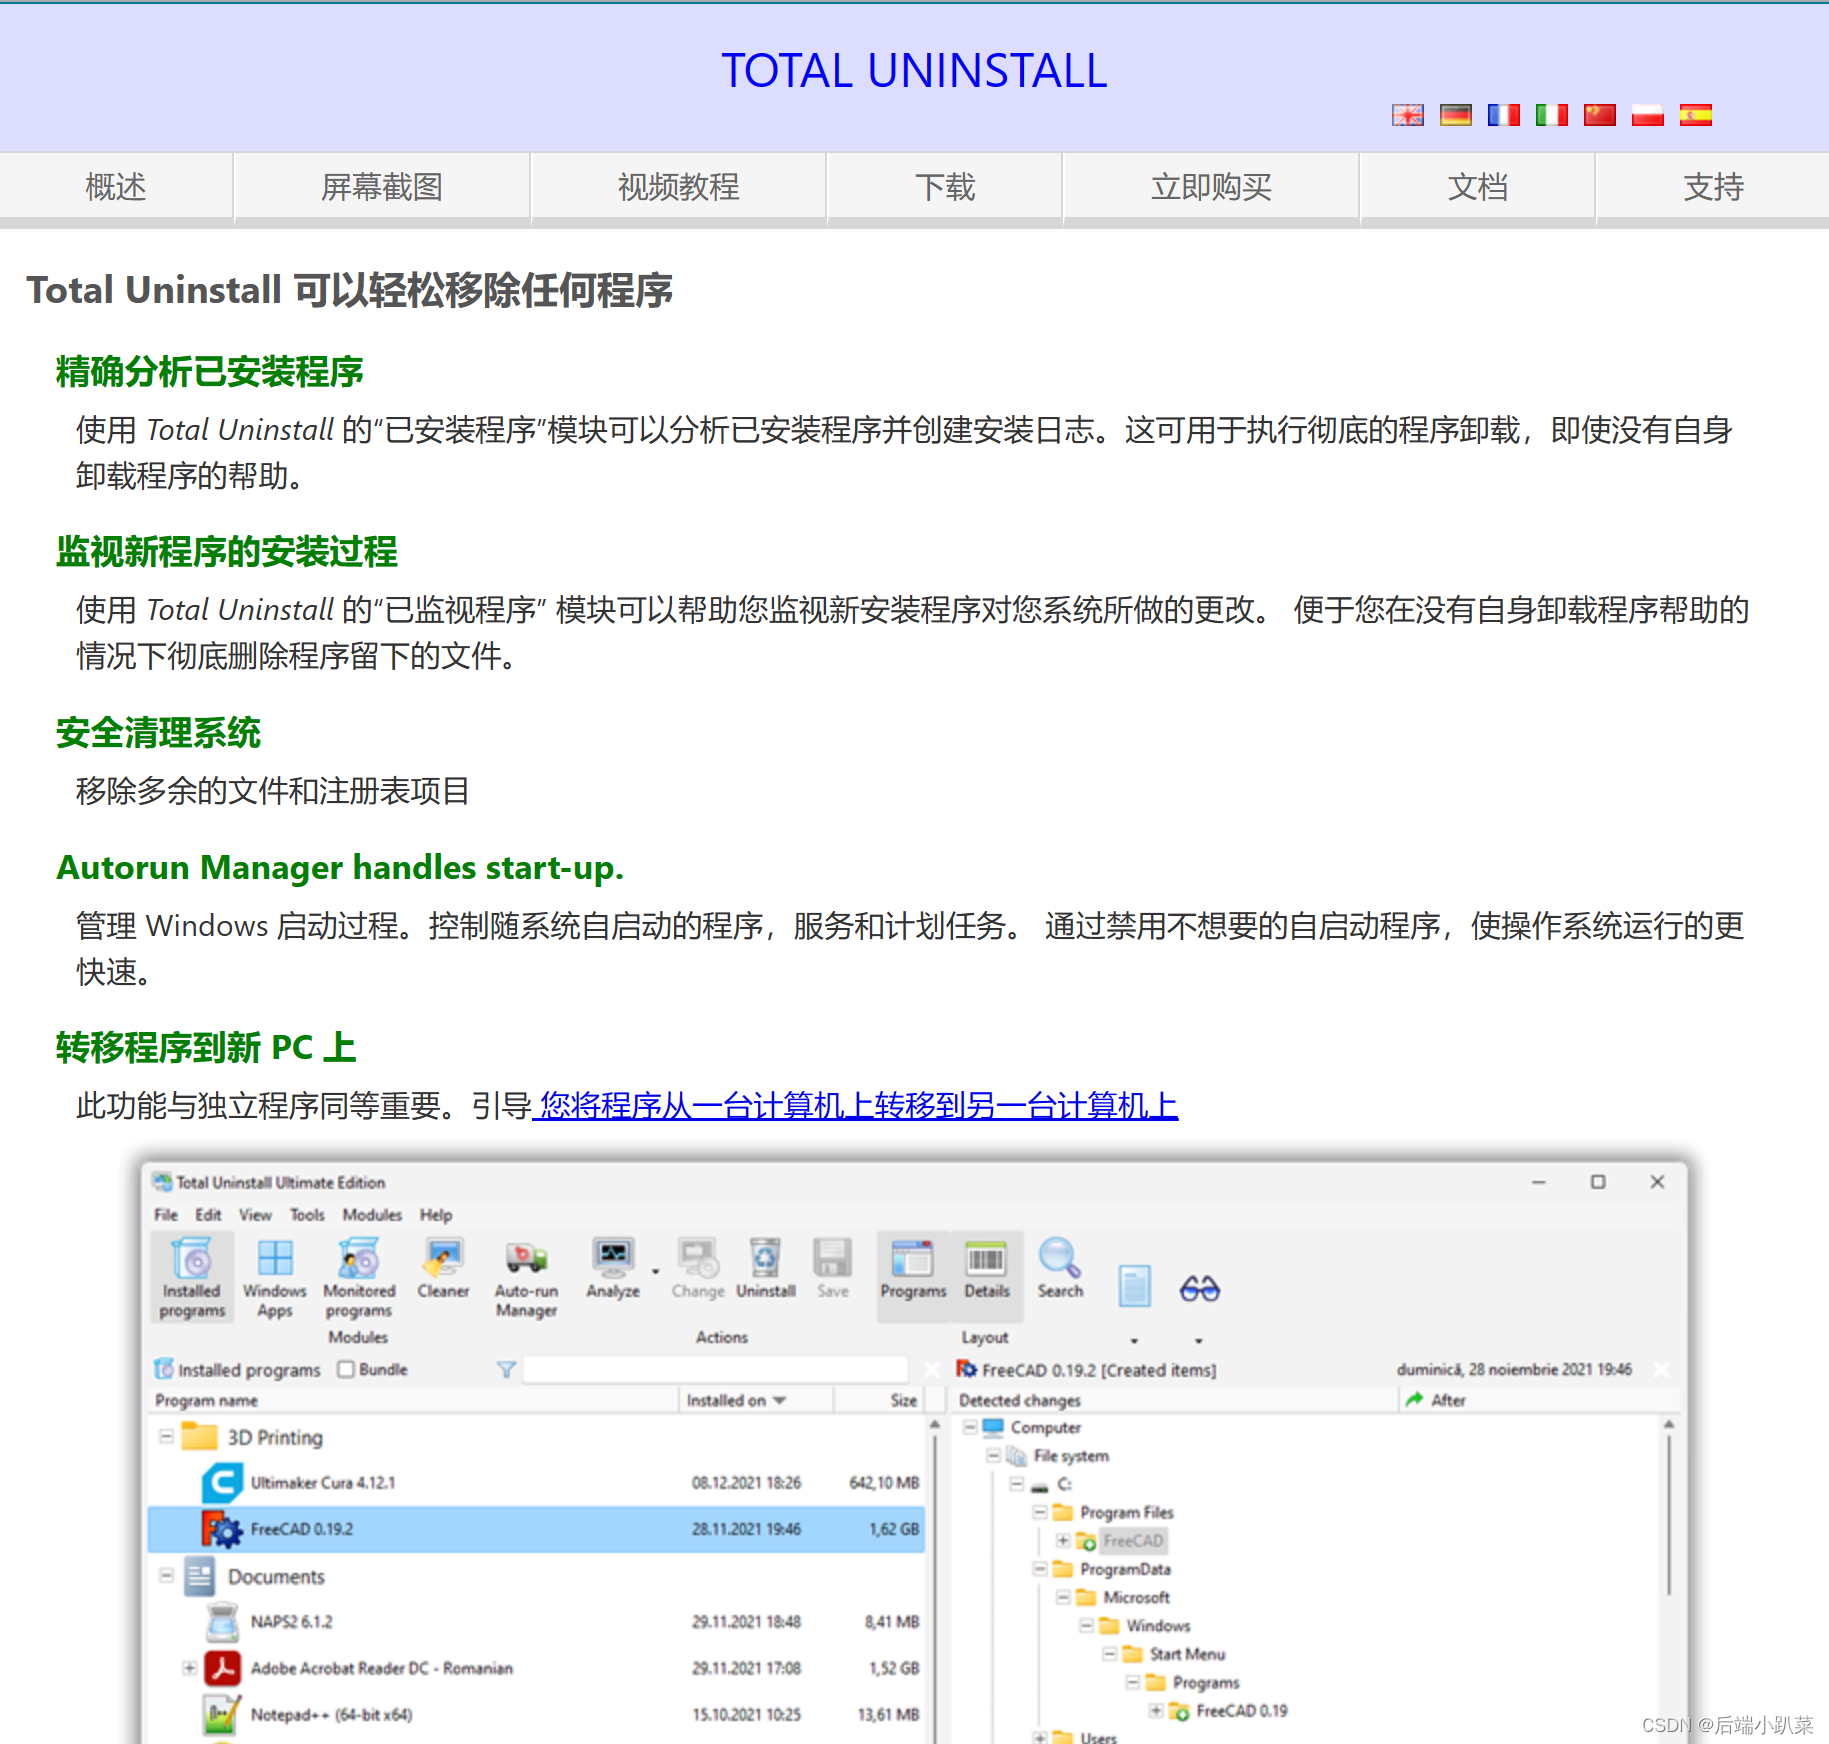The height and width of the screenshot is (1744, 1829).
Task: Open the 支持 tab
Action: 1713,187
